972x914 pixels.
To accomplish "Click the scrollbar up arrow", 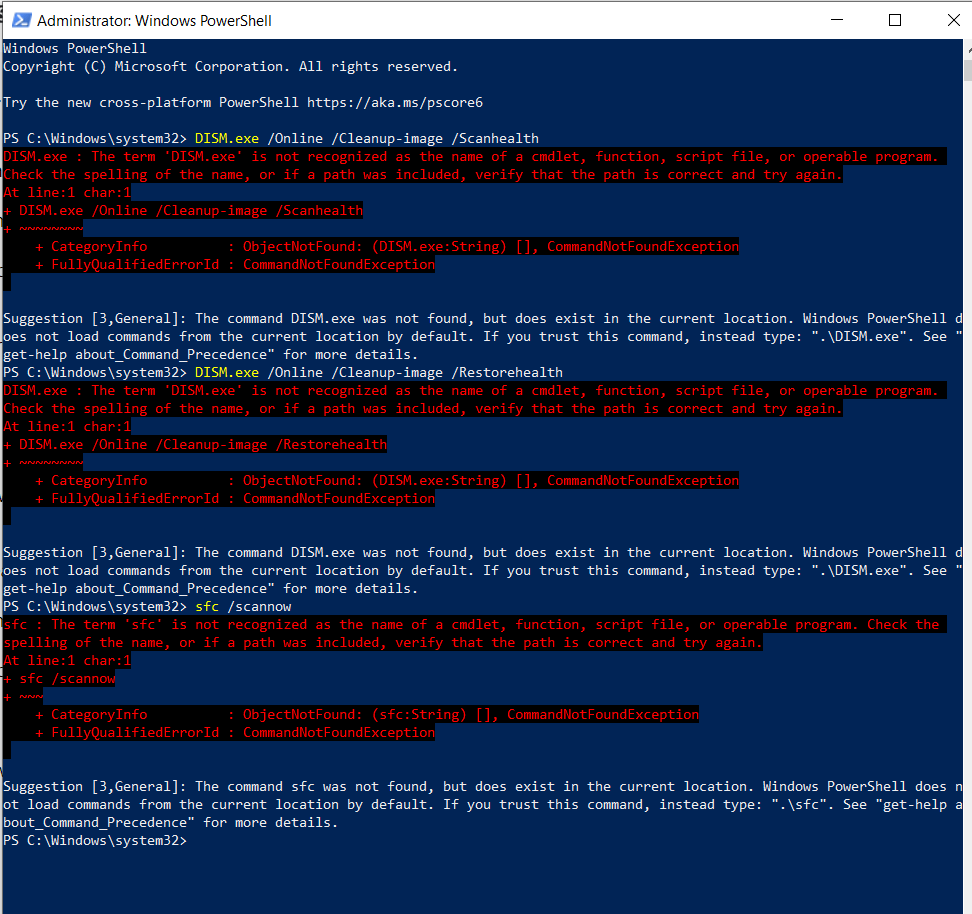I will (968, 48).
